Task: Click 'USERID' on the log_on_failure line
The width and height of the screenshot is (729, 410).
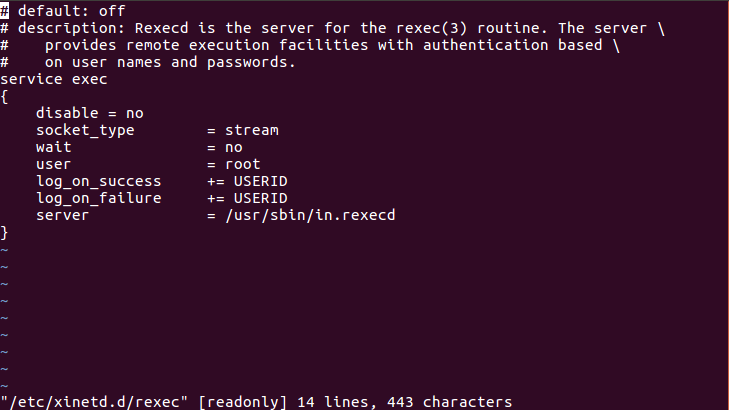Action: (x=260, y=198)
